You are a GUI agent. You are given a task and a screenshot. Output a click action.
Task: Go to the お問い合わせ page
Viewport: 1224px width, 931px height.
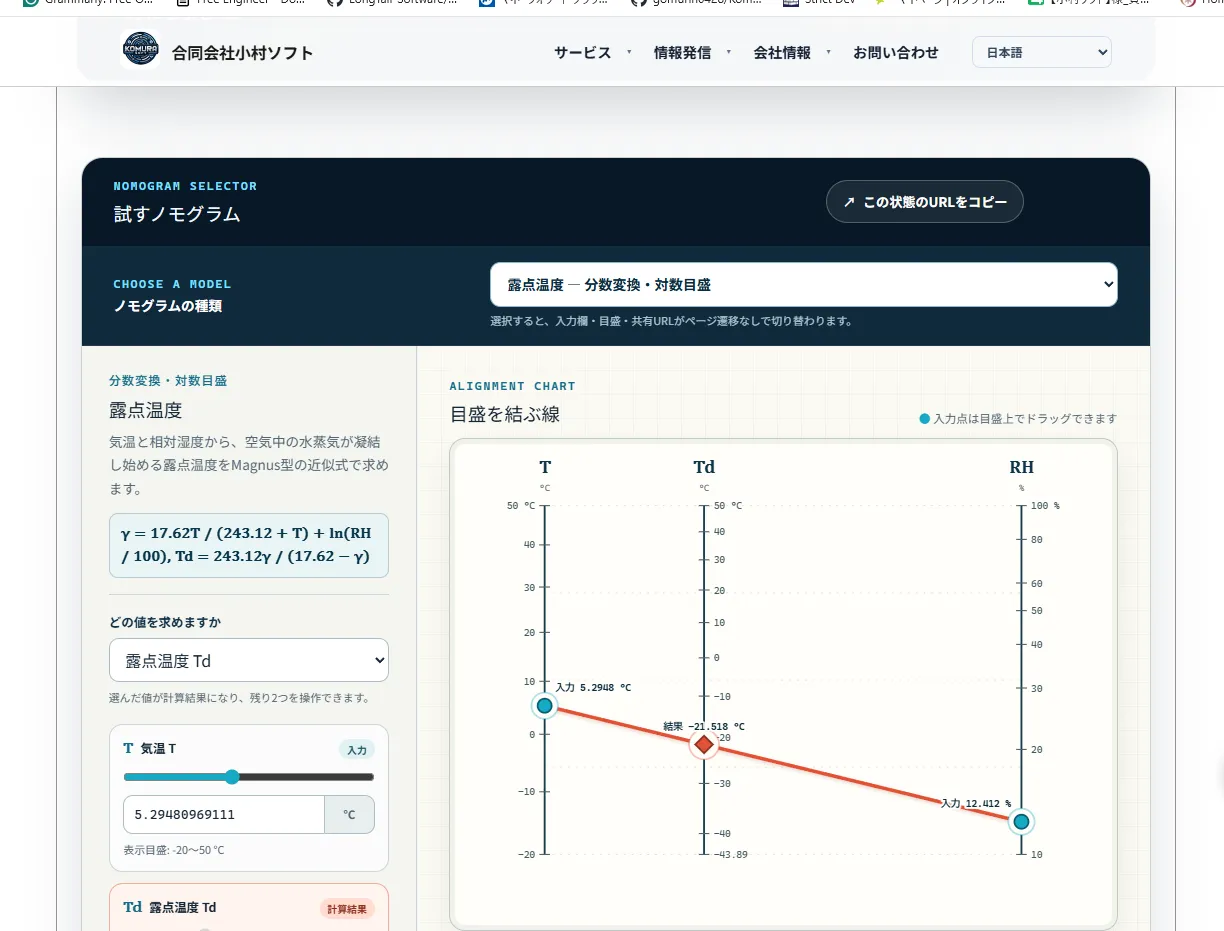pos(896,52)
